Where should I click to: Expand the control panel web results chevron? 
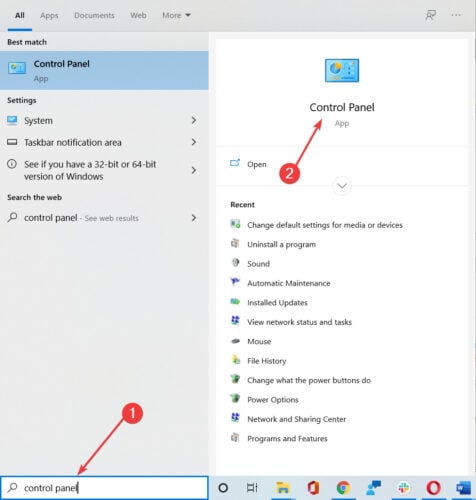[194, 218]
